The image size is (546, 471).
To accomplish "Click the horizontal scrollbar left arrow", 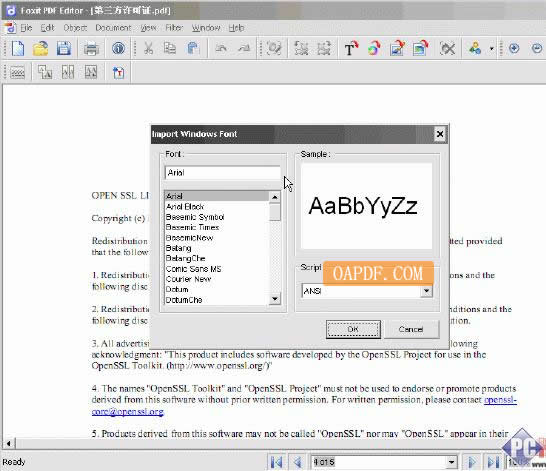I will (x=9, y=443).
